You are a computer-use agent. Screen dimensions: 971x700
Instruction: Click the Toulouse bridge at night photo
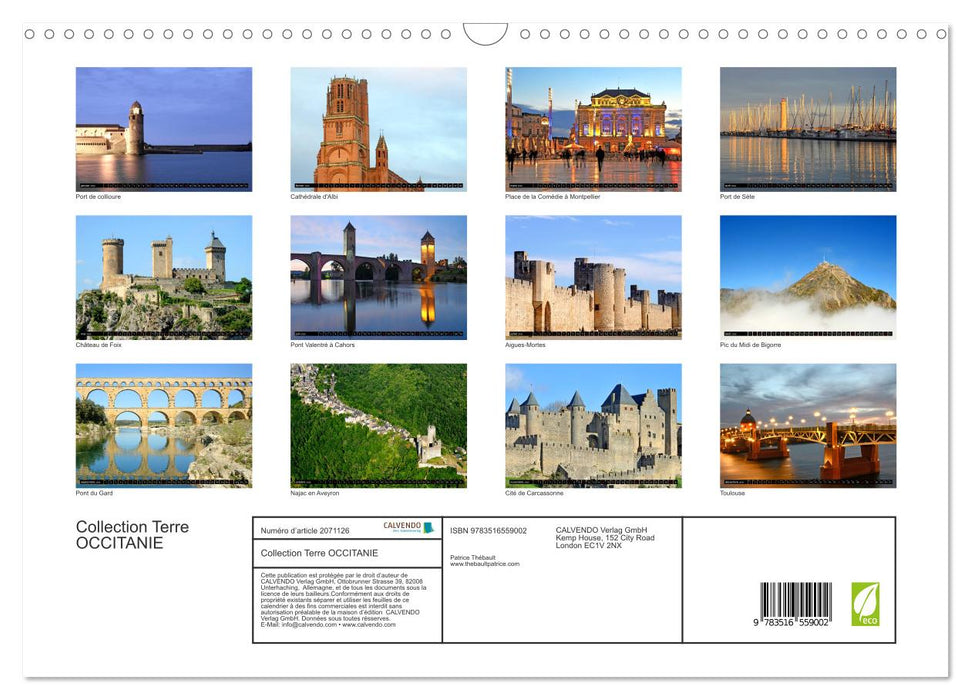[x=808, y=424]
